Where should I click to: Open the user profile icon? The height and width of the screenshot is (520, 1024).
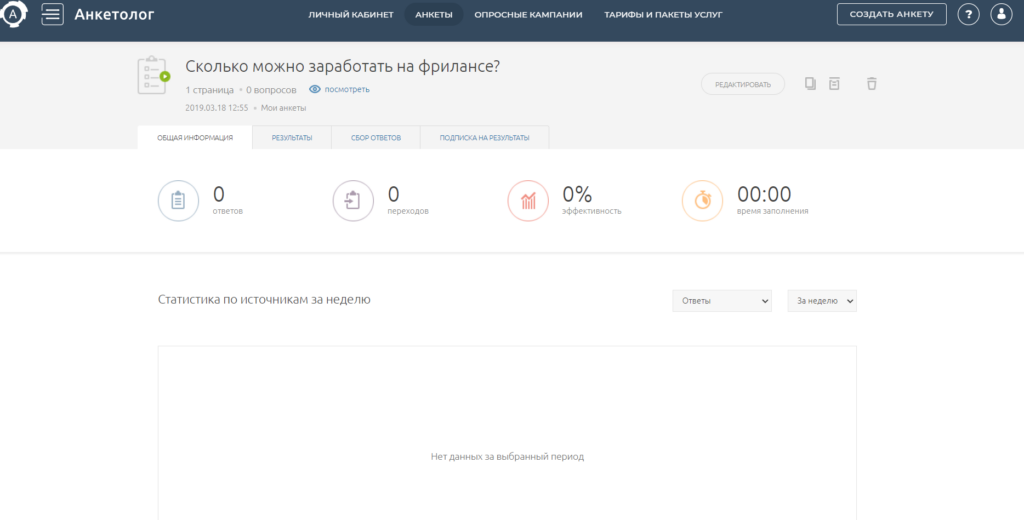[1001, 14]
